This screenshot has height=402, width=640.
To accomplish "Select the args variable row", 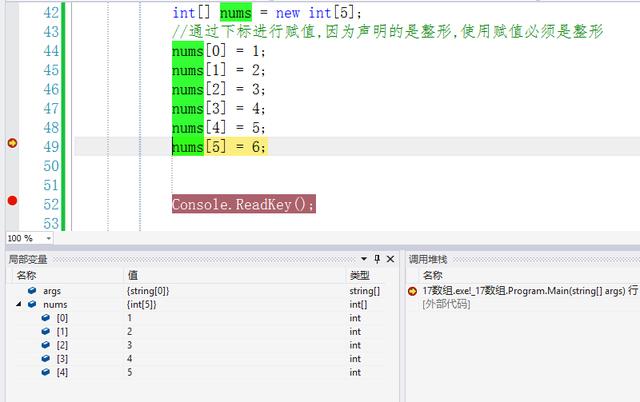I will tap(200, 291).
